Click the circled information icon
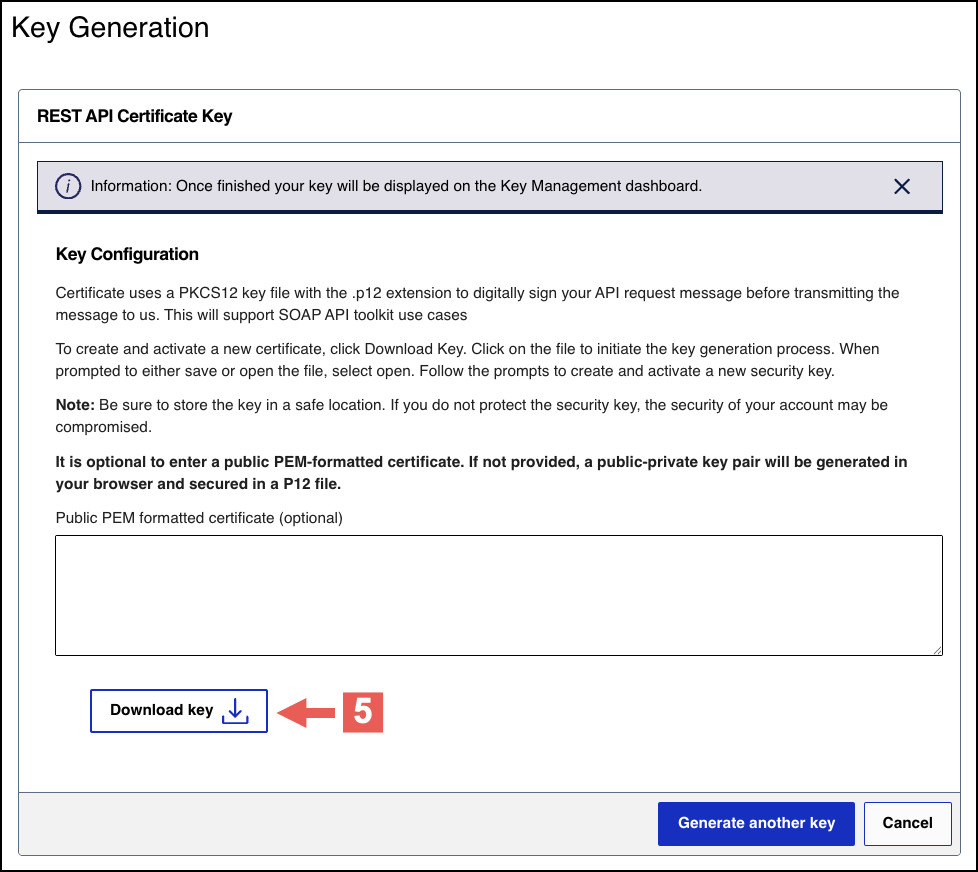978x872 pixels. click(68, 186)
